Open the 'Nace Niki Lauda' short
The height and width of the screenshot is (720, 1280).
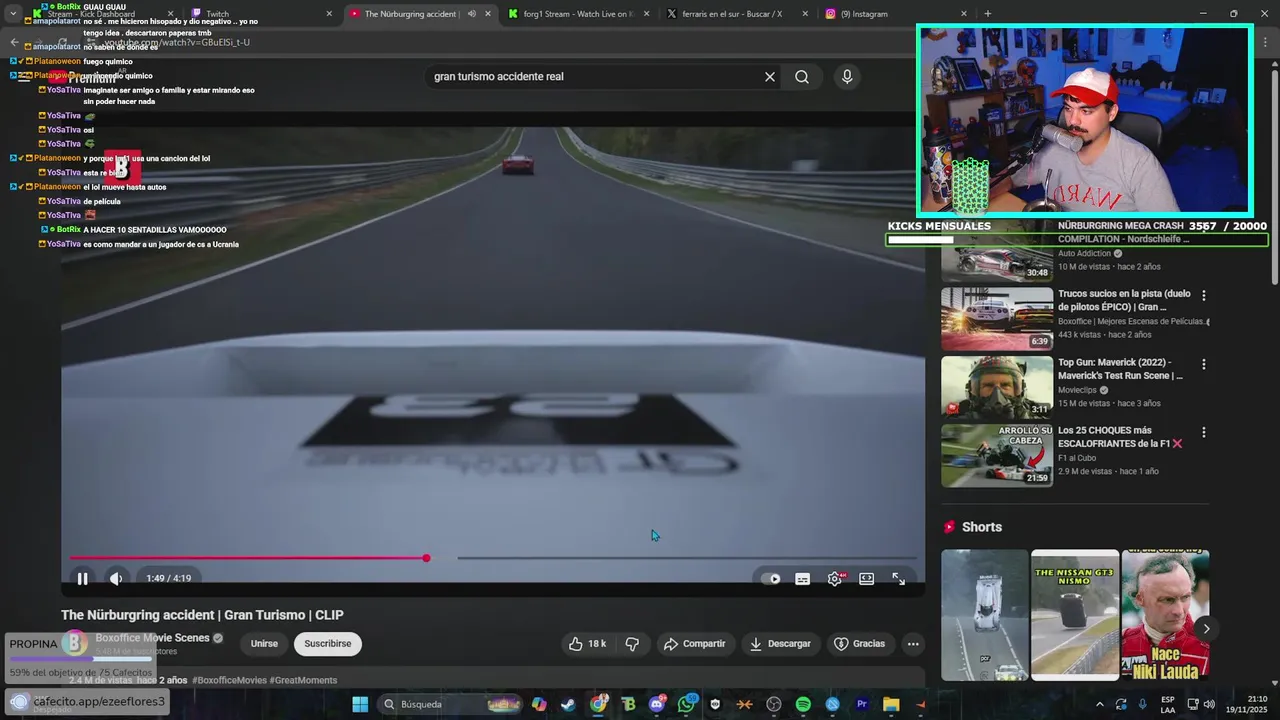(1165, 615)
